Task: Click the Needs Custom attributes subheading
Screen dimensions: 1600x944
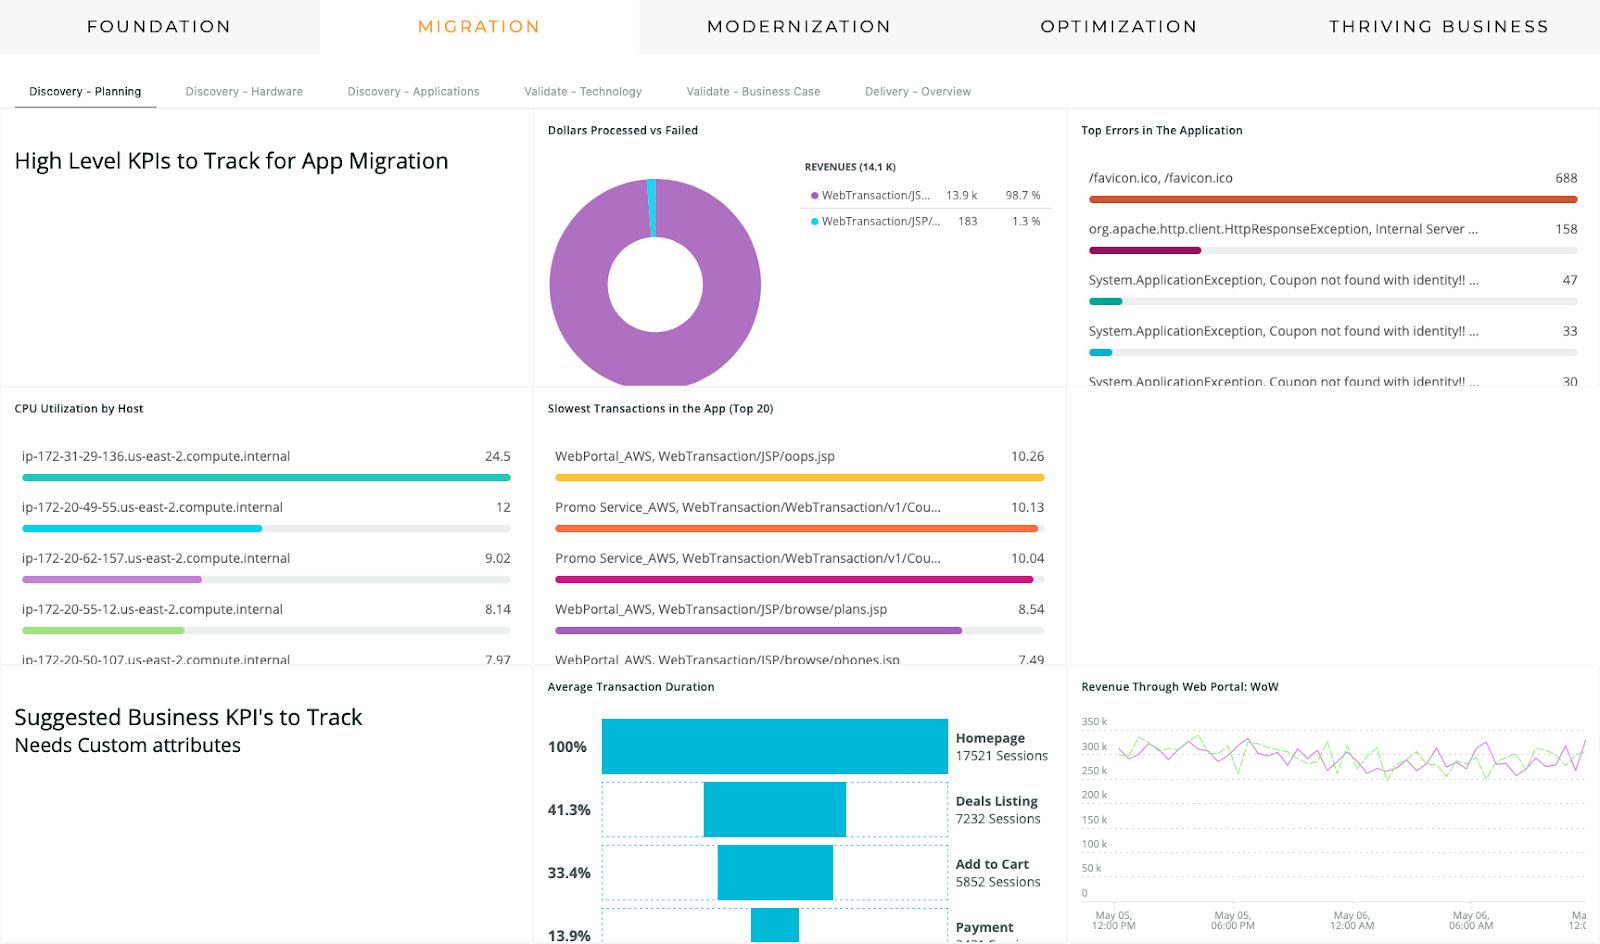Action: point(127,745)
